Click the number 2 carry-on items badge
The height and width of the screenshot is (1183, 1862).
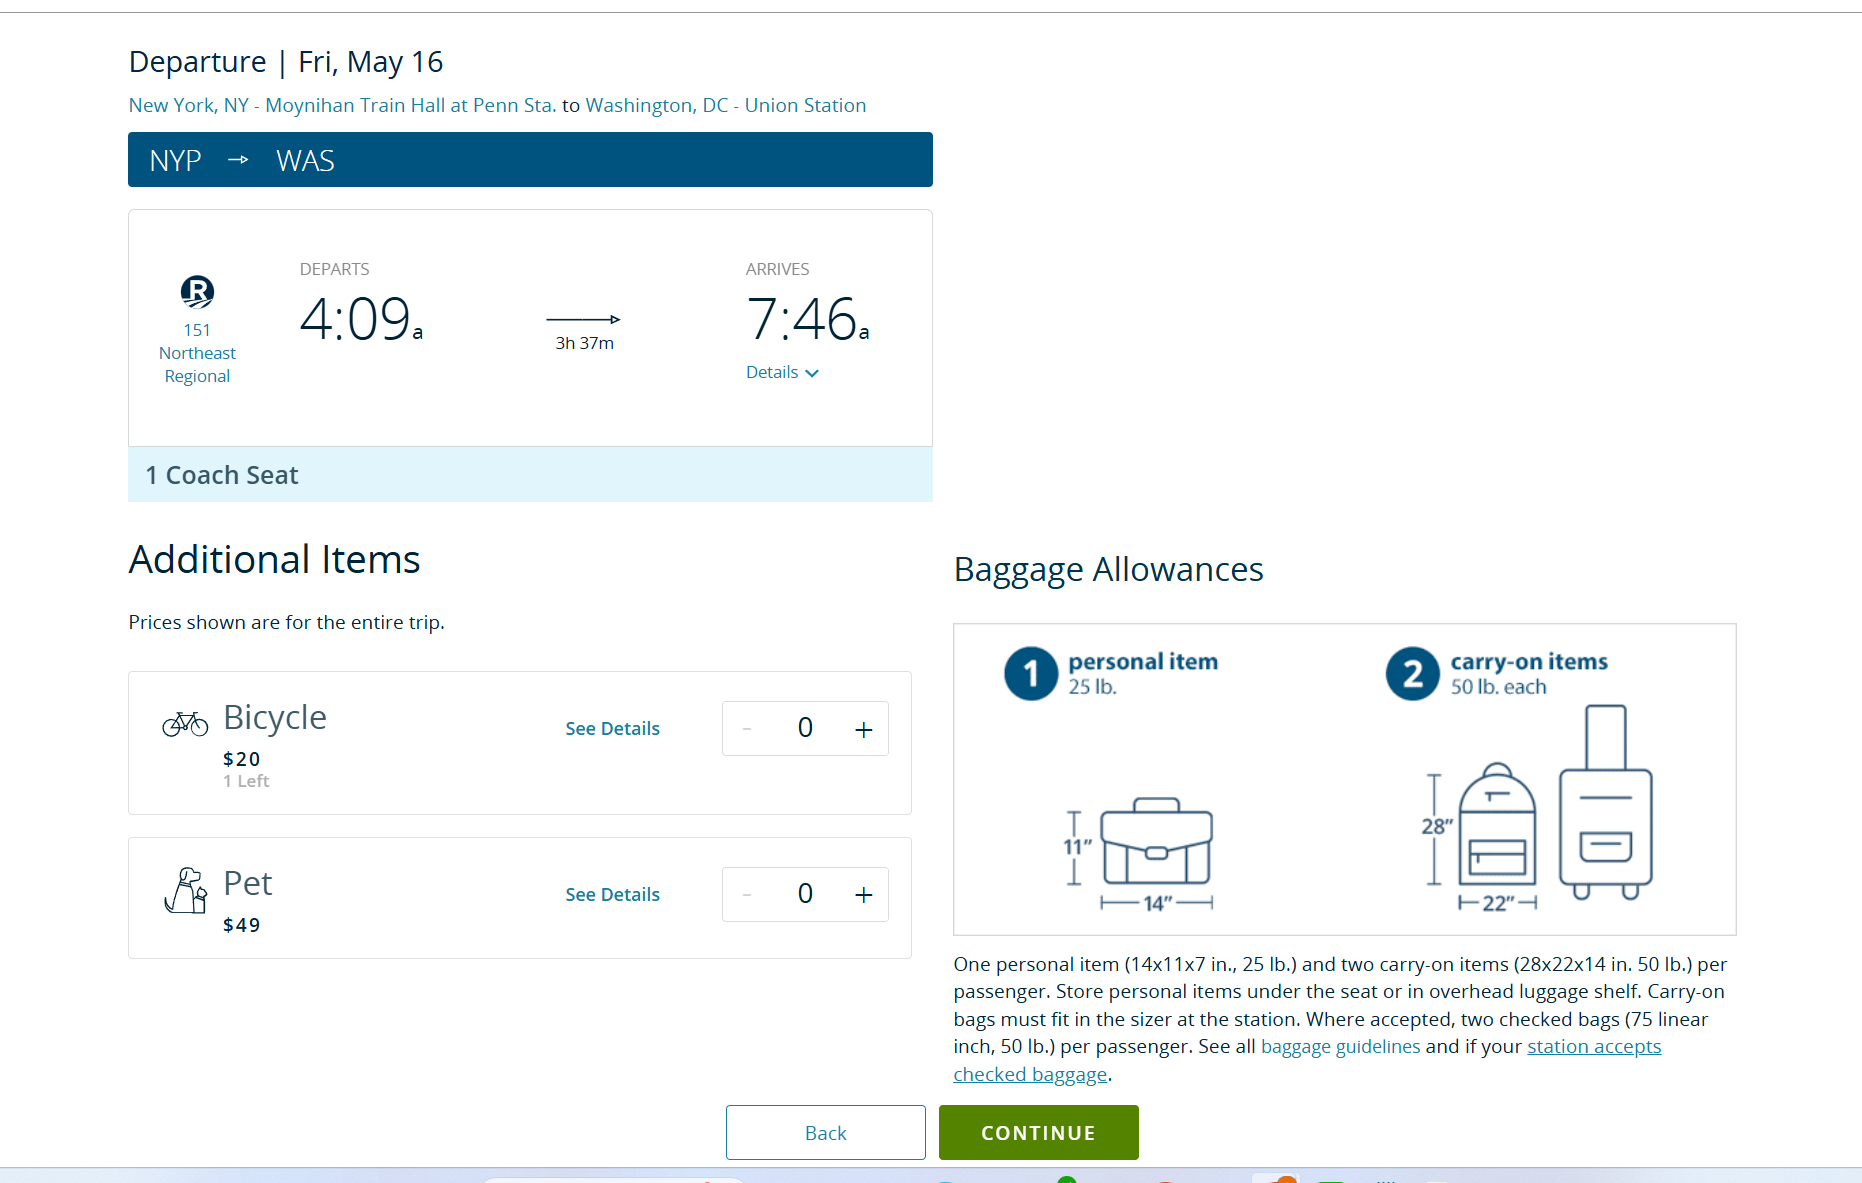point(1413,674)
